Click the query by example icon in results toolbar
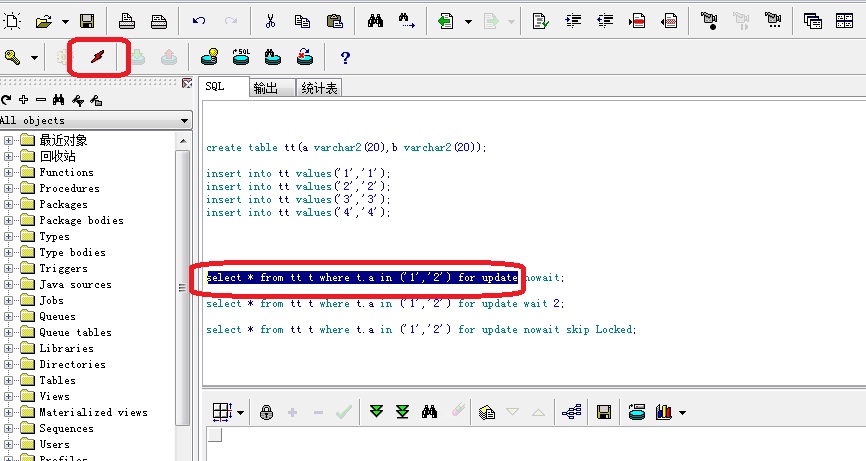 pyautogui.click(x=487, y=412)
